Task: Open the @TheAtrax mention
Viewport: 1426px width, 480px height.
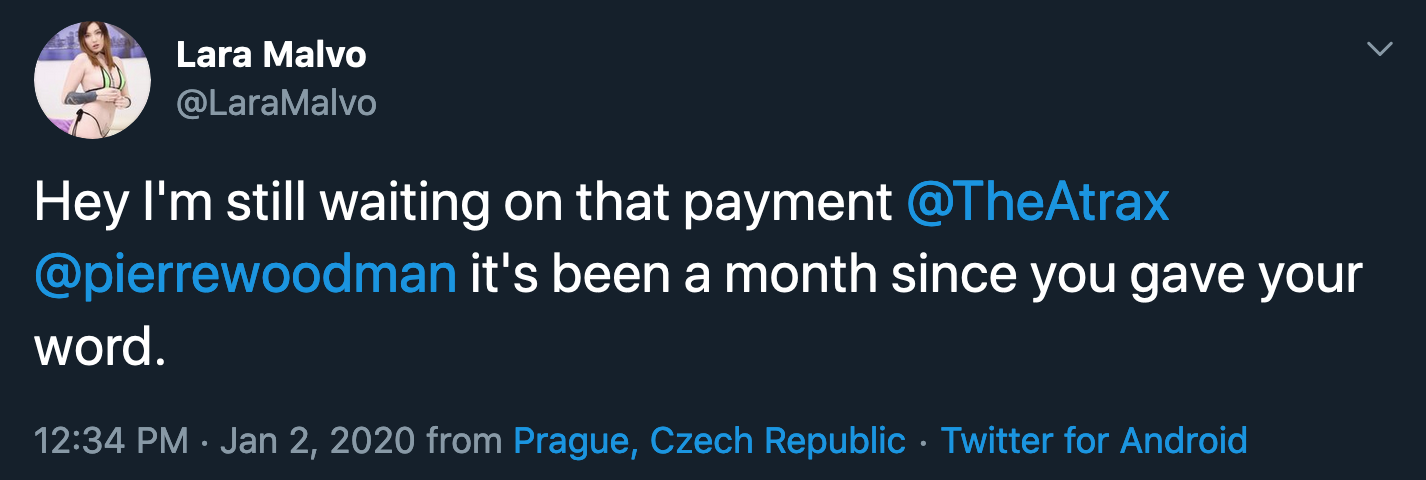Action: 1038,204
